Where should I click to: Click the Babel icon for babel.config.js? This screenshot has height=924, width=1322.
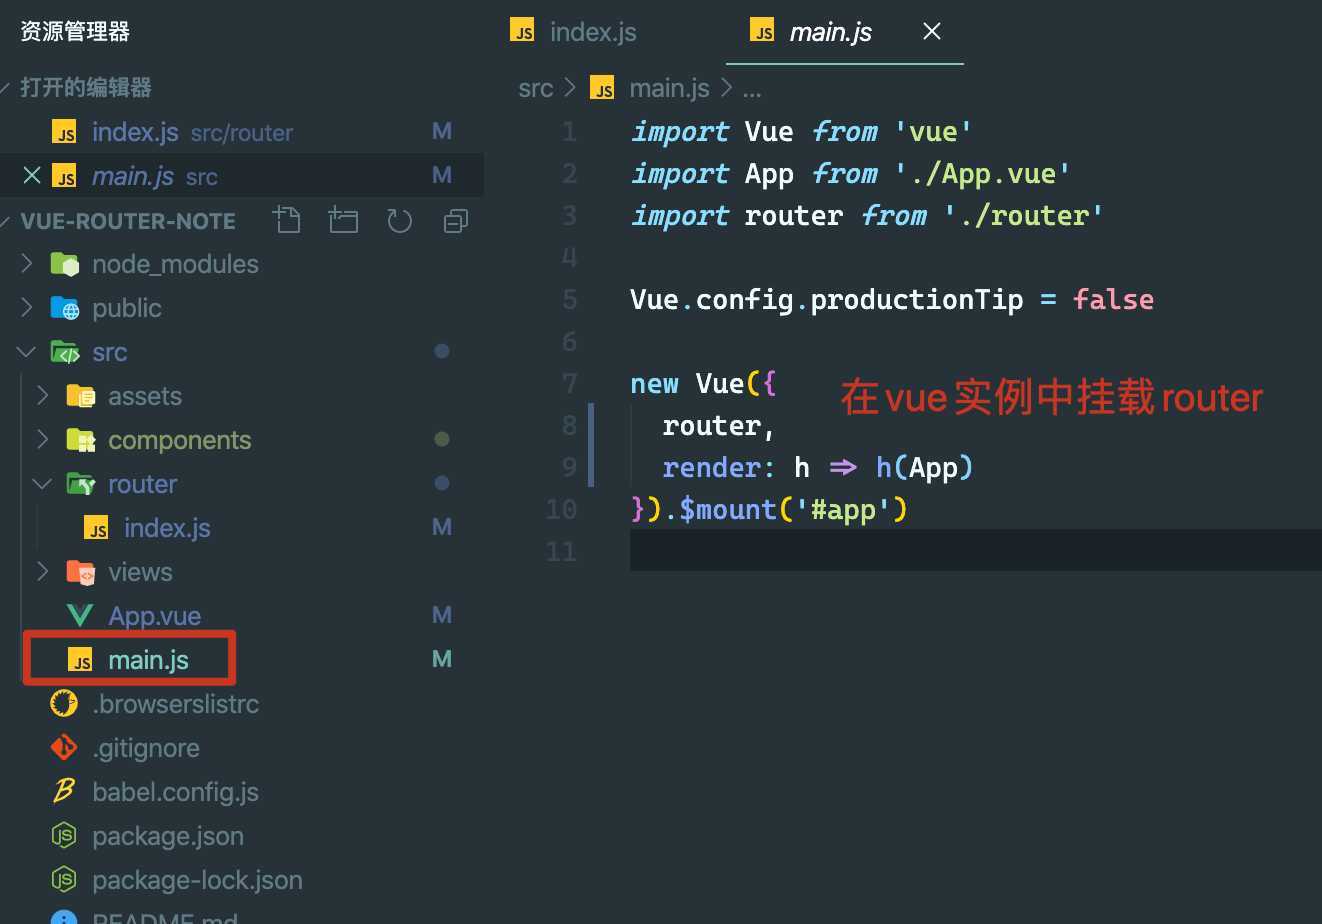(64, 792)
